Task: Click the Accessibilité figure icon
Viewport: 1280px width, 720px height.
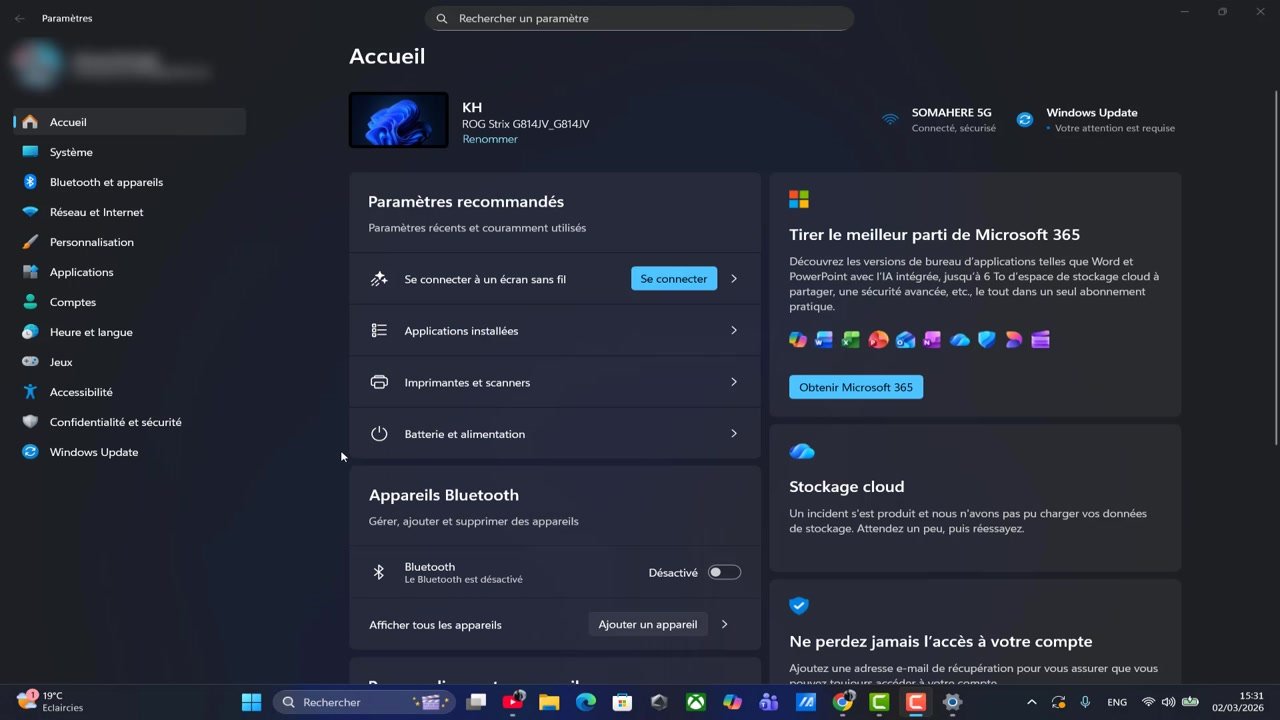Action: point(30,392)
